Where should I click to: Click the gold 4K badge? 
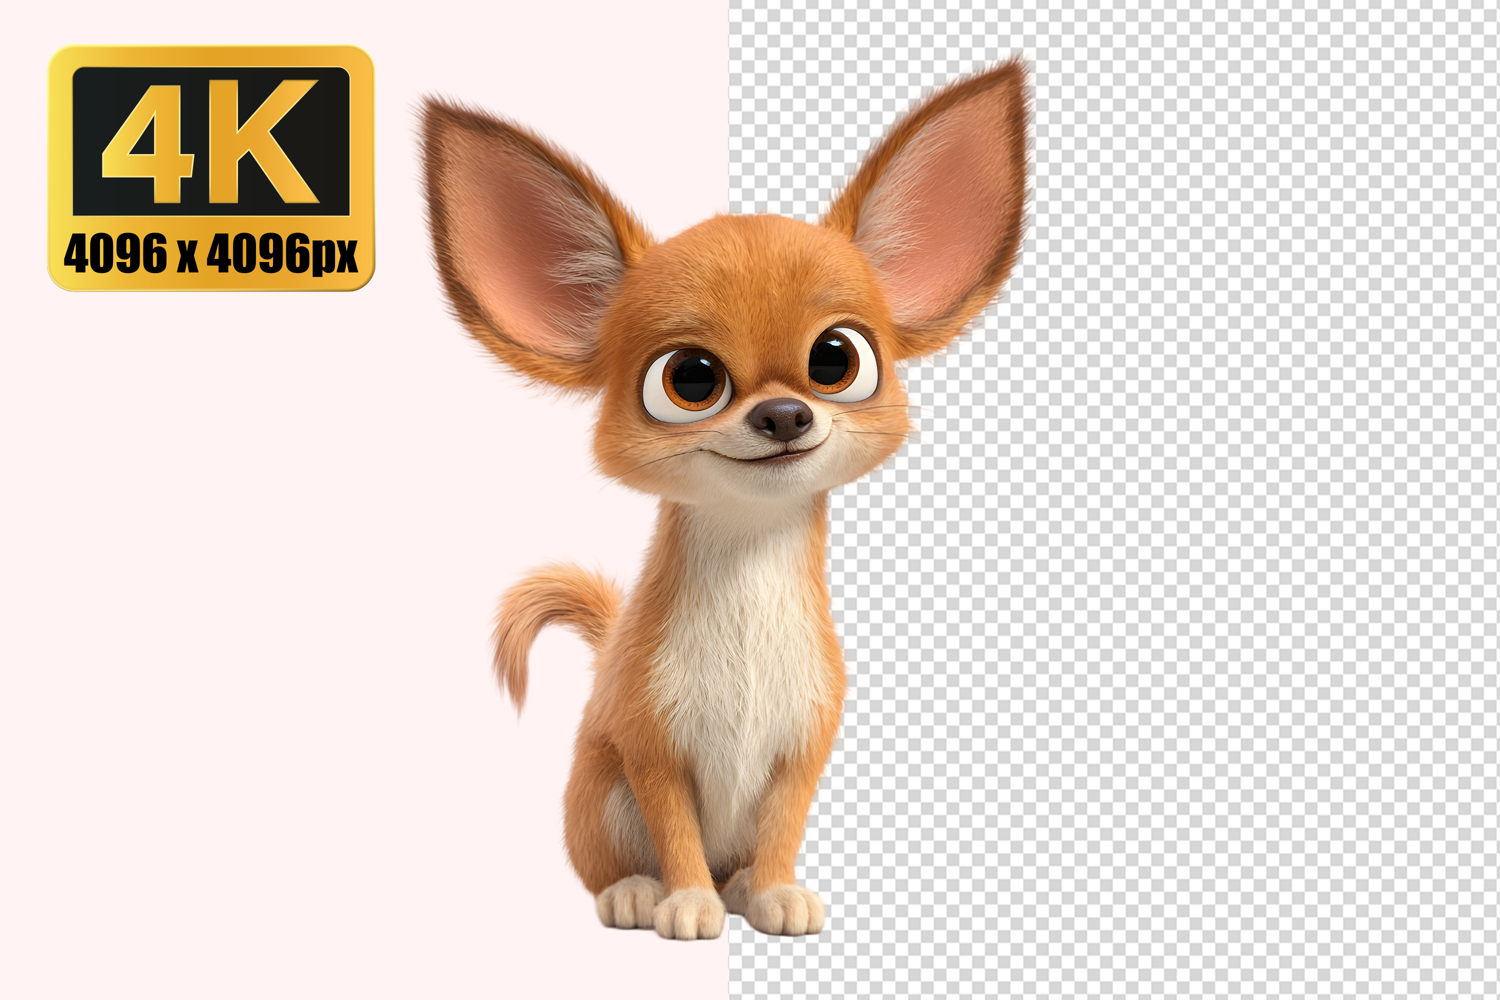[x=211, y=168]
